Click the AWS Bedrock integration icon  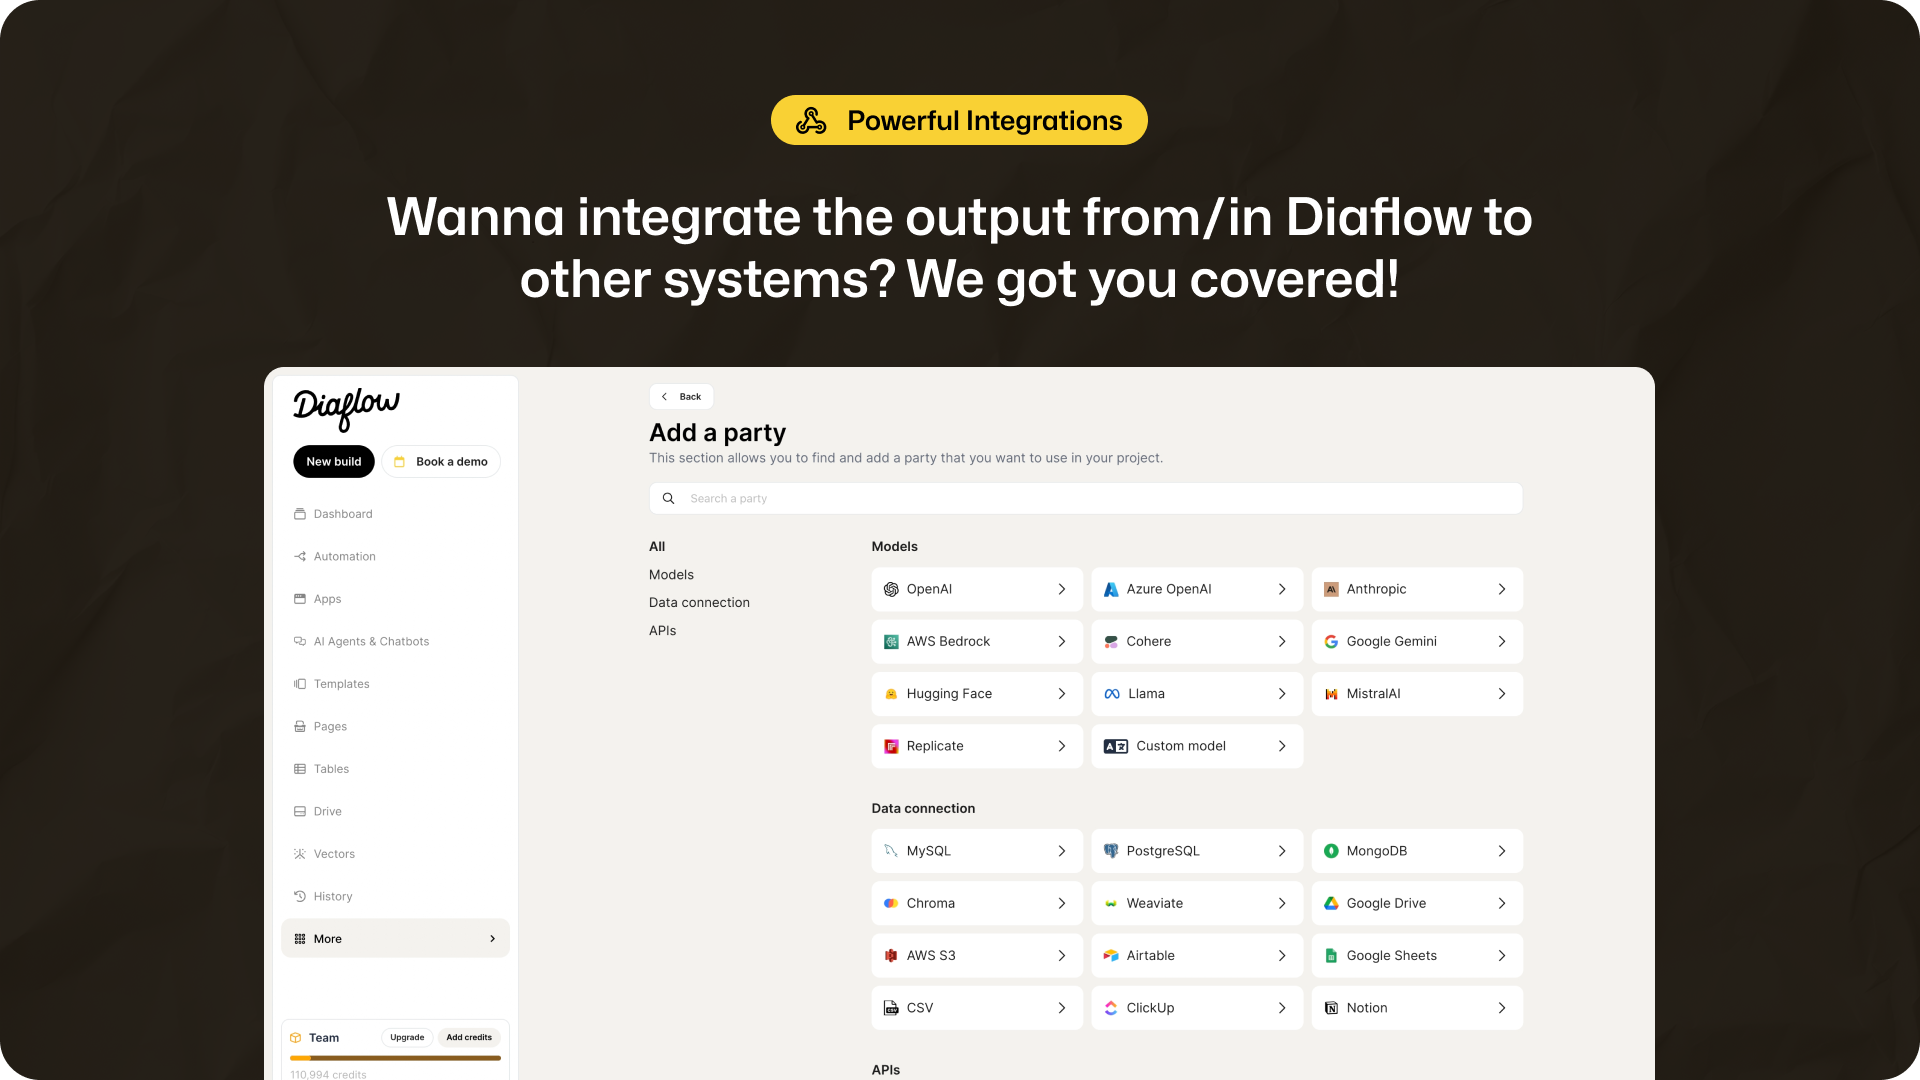point(890,641)
